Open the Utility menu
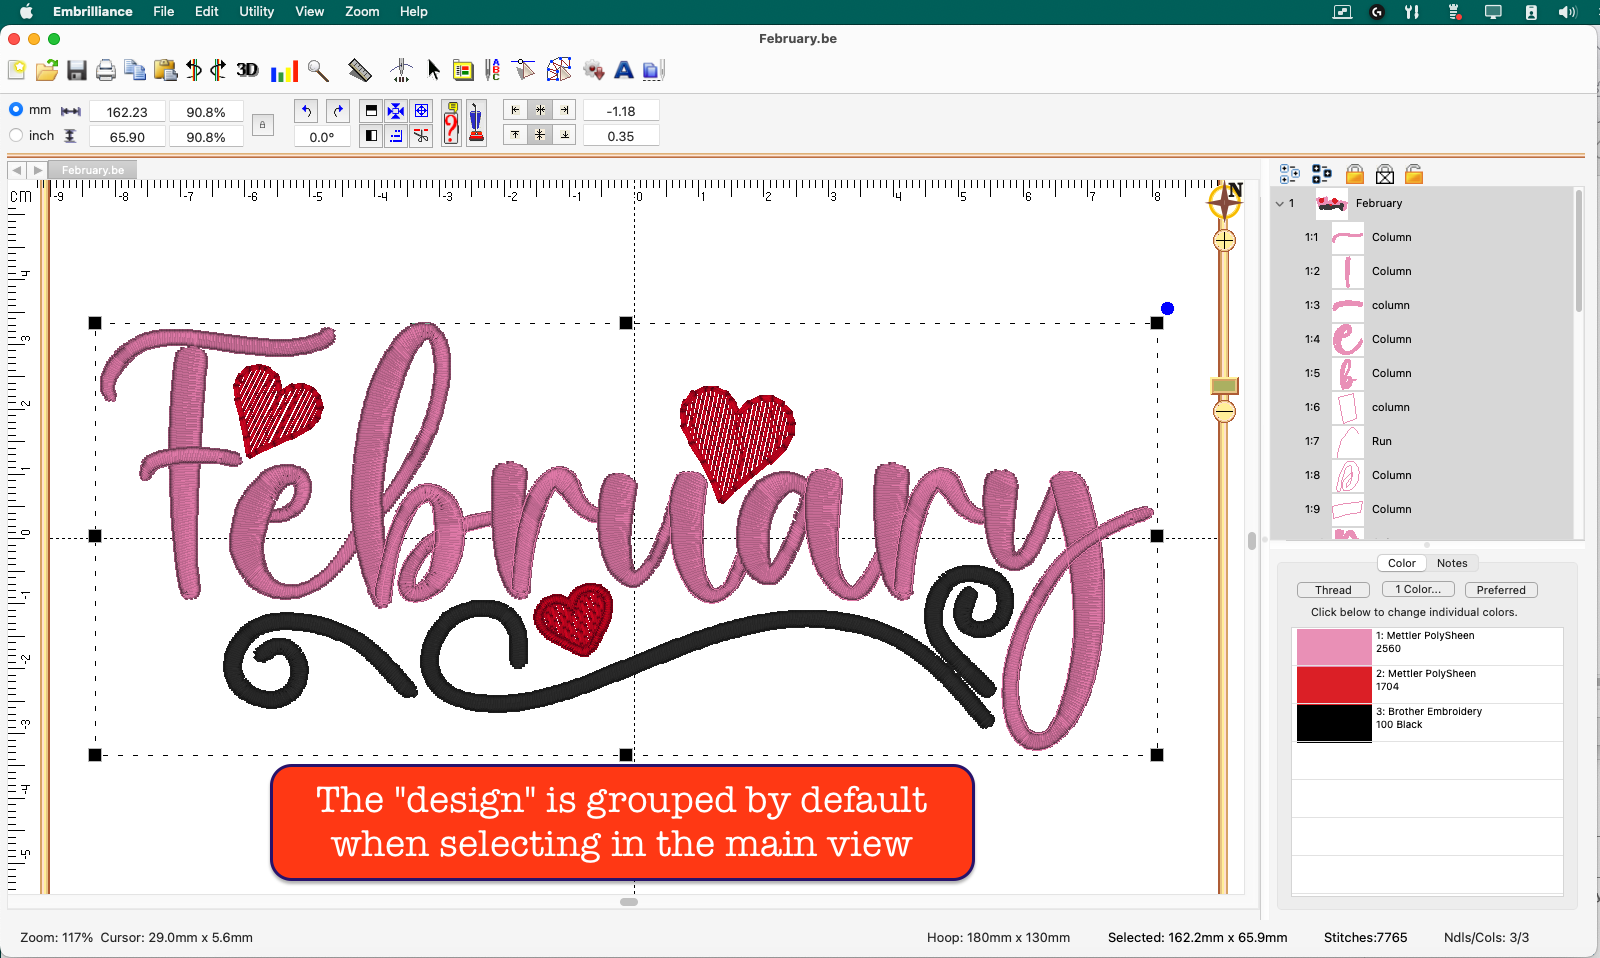The height and width of the screenshot is (958, 1600). click(x=256, y=11)
